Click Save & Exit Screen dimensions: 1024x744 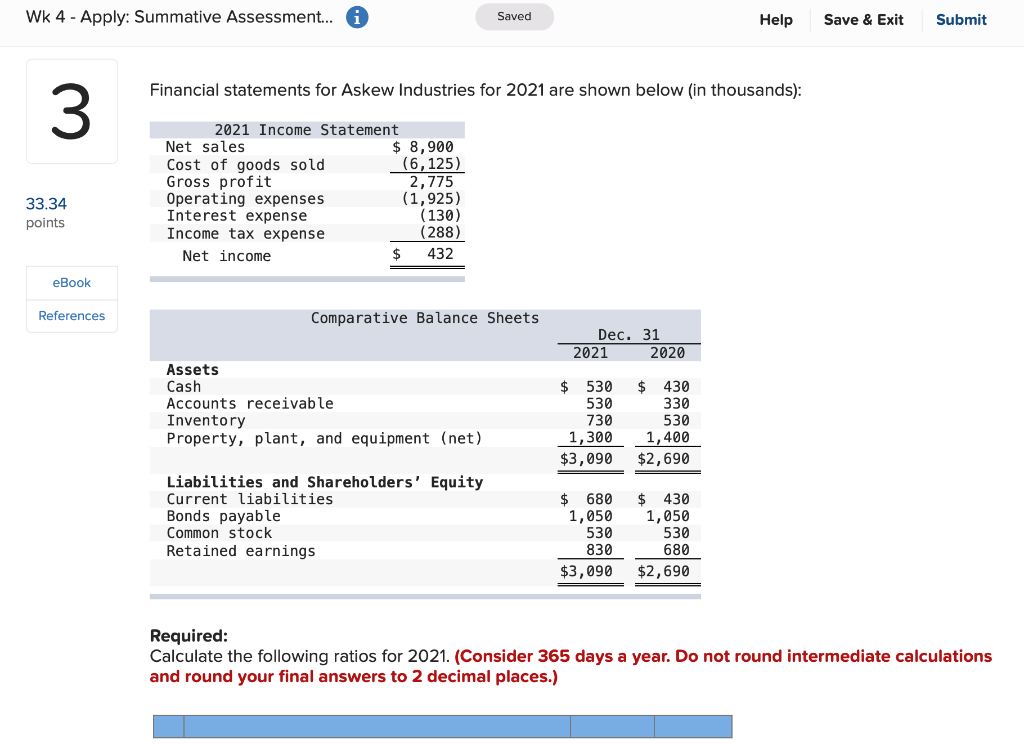pos(863,20)
